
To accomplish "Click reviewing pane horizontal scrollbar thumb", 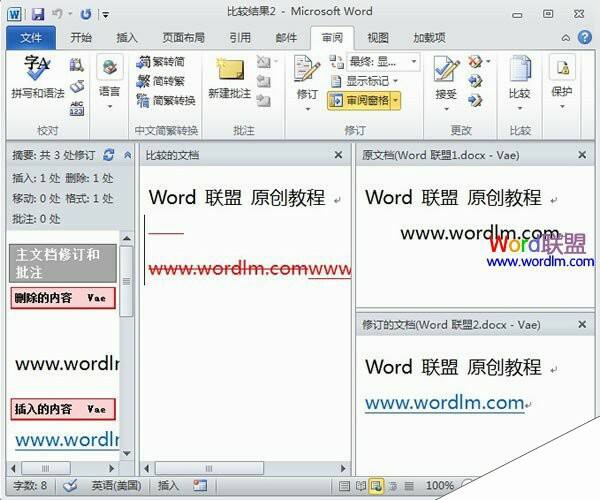I will click(46, 468).
